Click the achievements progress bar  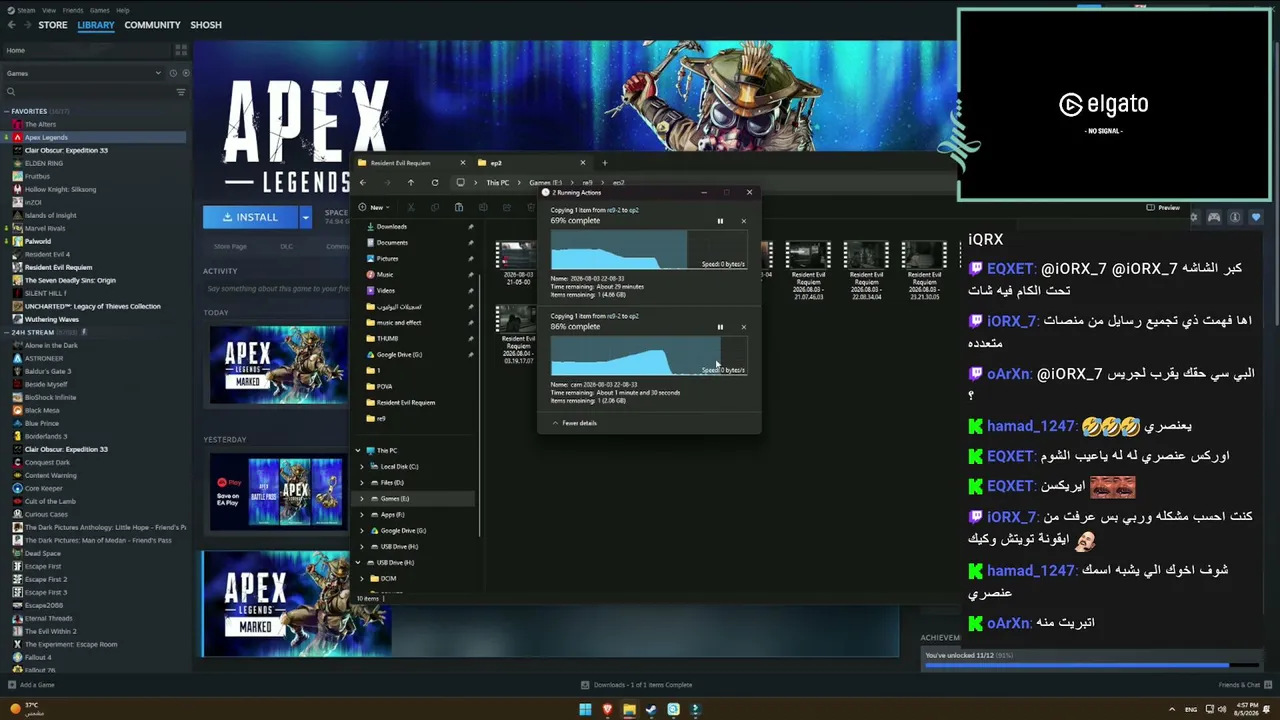(1092, 665)
